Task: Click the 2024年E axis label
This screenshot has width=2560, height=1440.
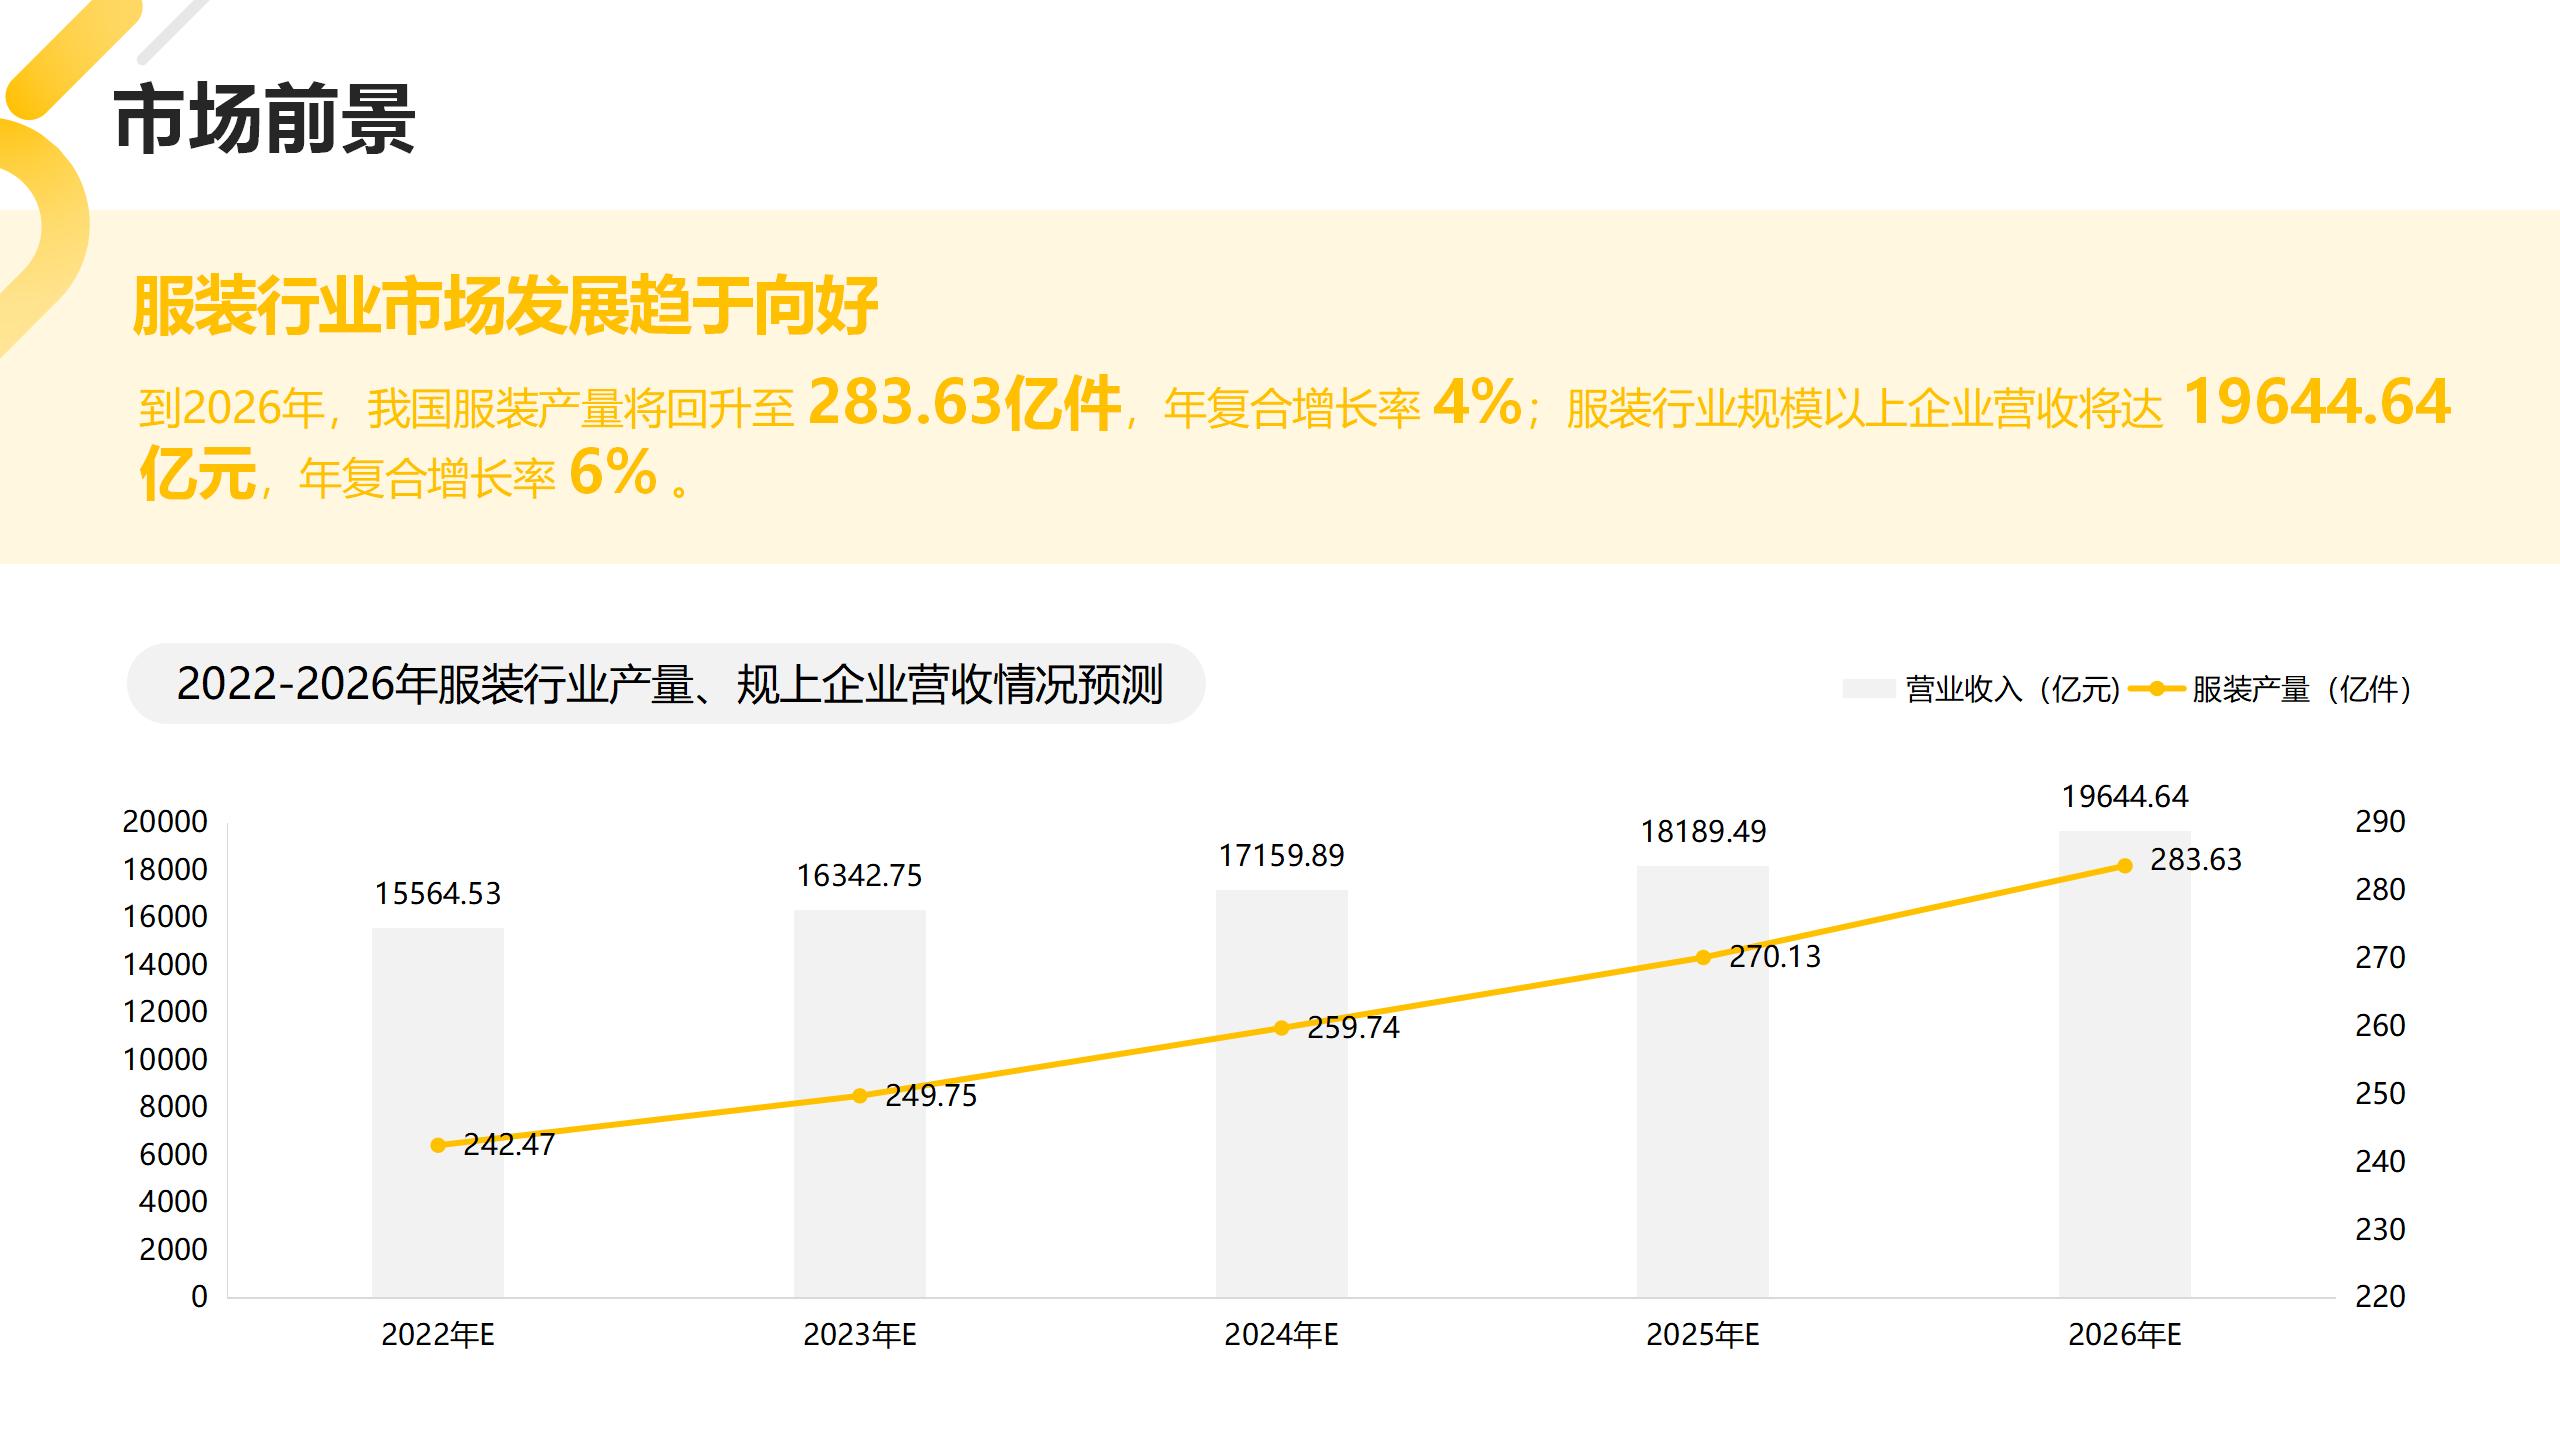Action: [x=1281, y=1335]
